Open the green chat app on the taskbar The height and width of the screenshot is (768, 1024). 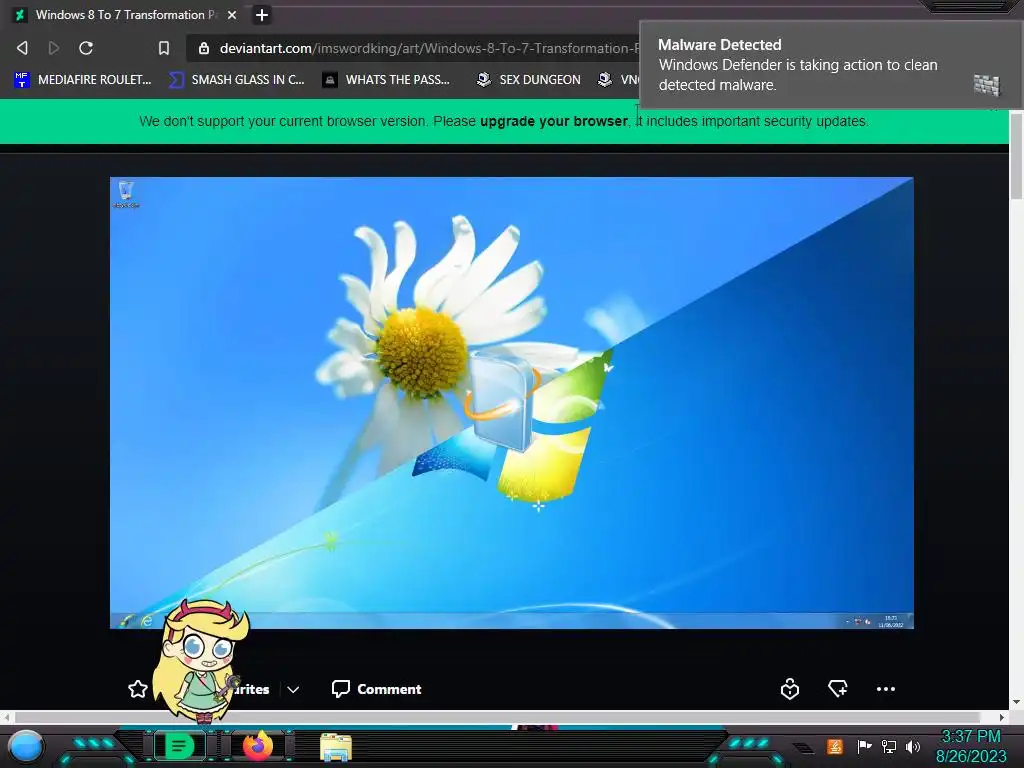point(179,746)
